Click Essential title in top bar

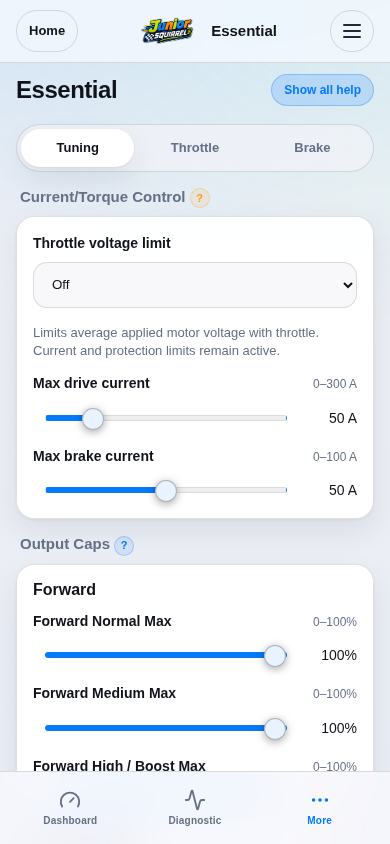coord(244,31)
